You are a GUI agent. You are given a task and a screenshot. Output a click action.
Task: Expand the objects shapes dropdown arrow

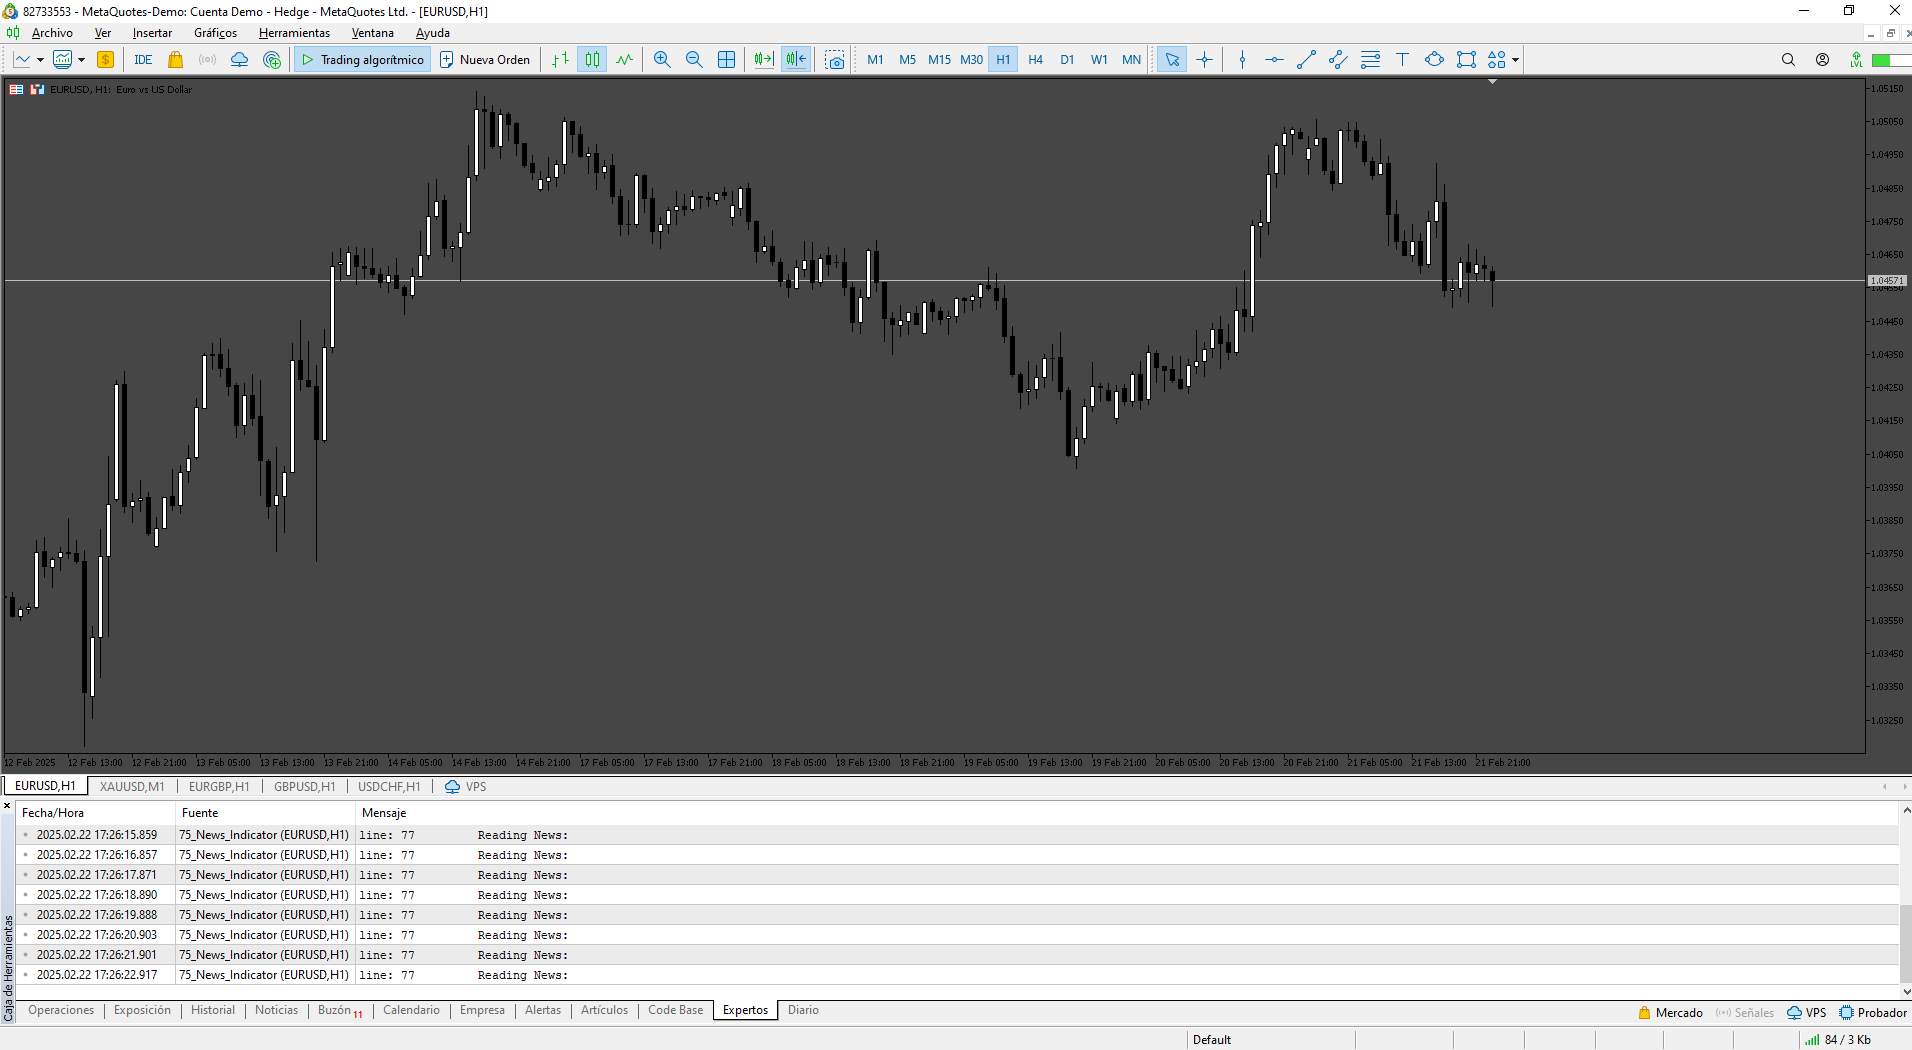(x=1515, y=60)
